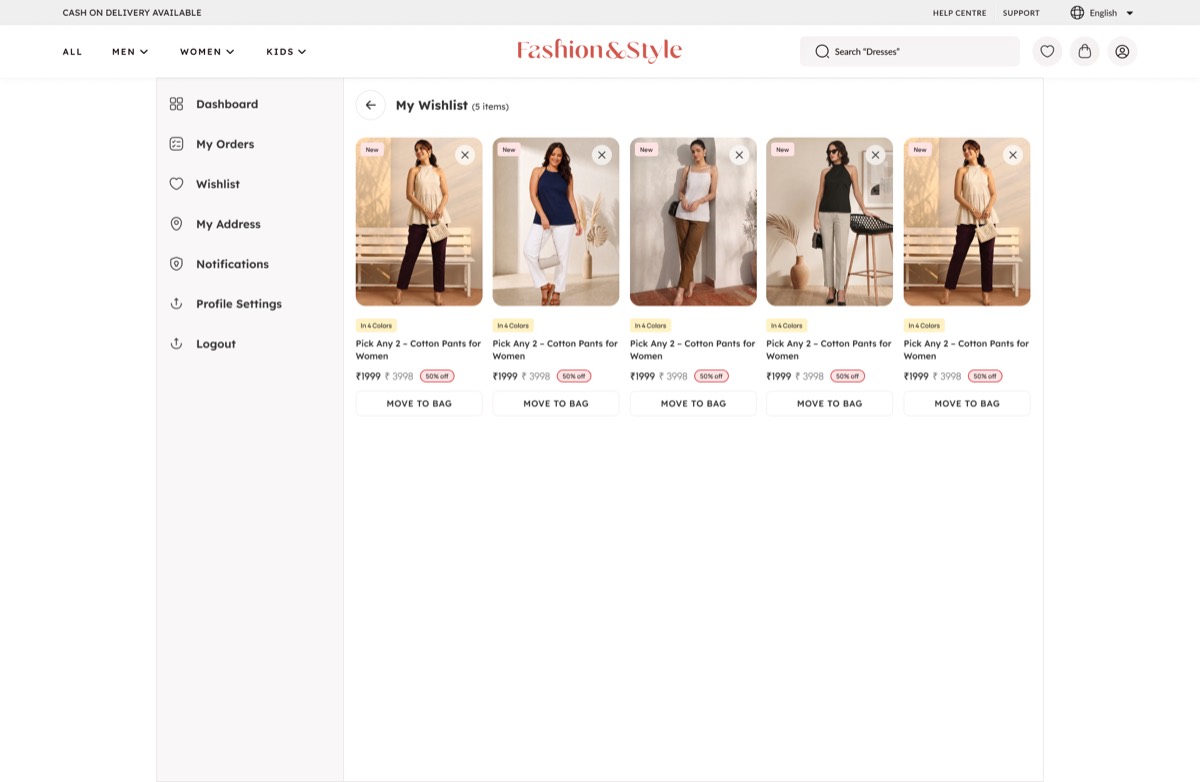The width and height of the screenshot is (1200, 782).
Task: Open the white camisole brown pants product image
Action: pos(693,222)
